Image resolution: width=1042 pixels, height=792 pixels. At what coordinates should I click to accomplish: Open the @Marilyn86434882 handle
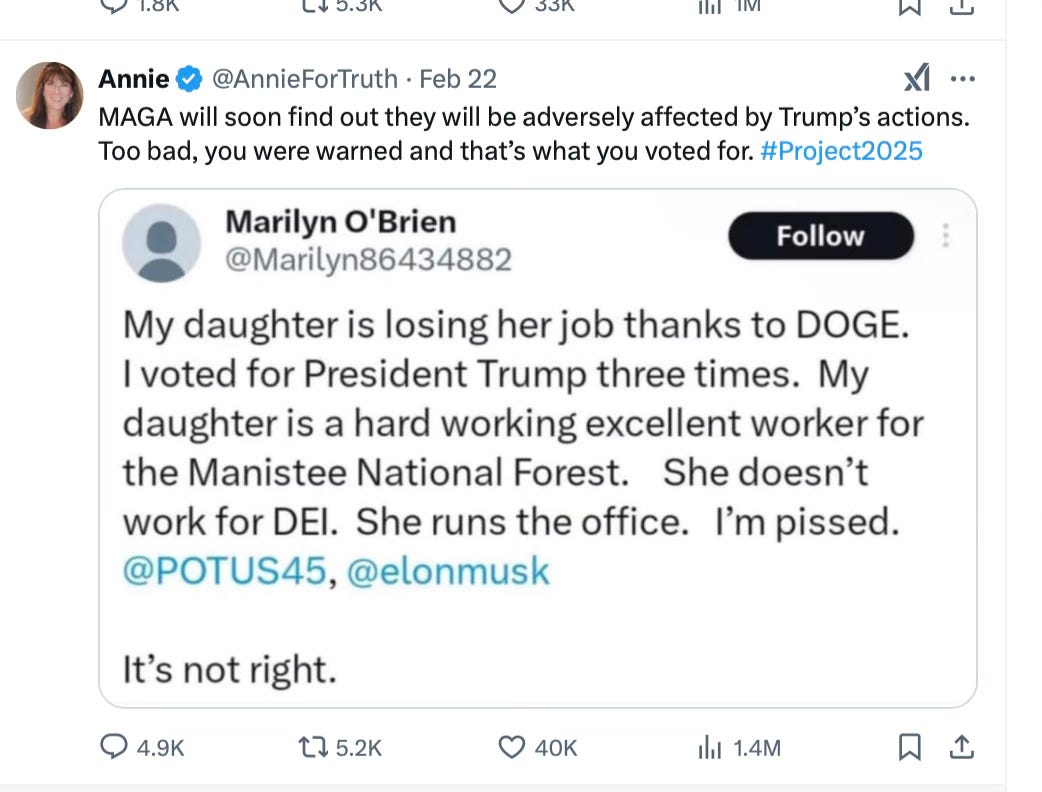click(x=368, y=260)
